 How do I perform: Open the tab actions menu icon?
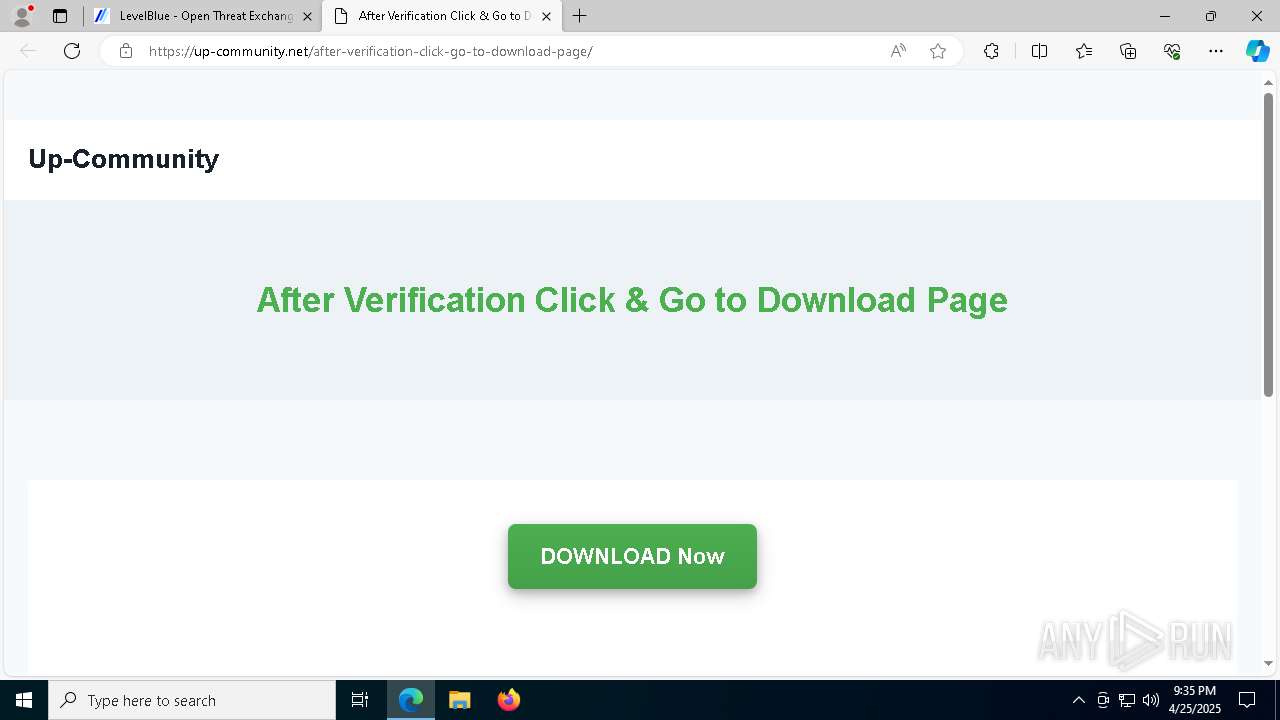coord(60,16)
